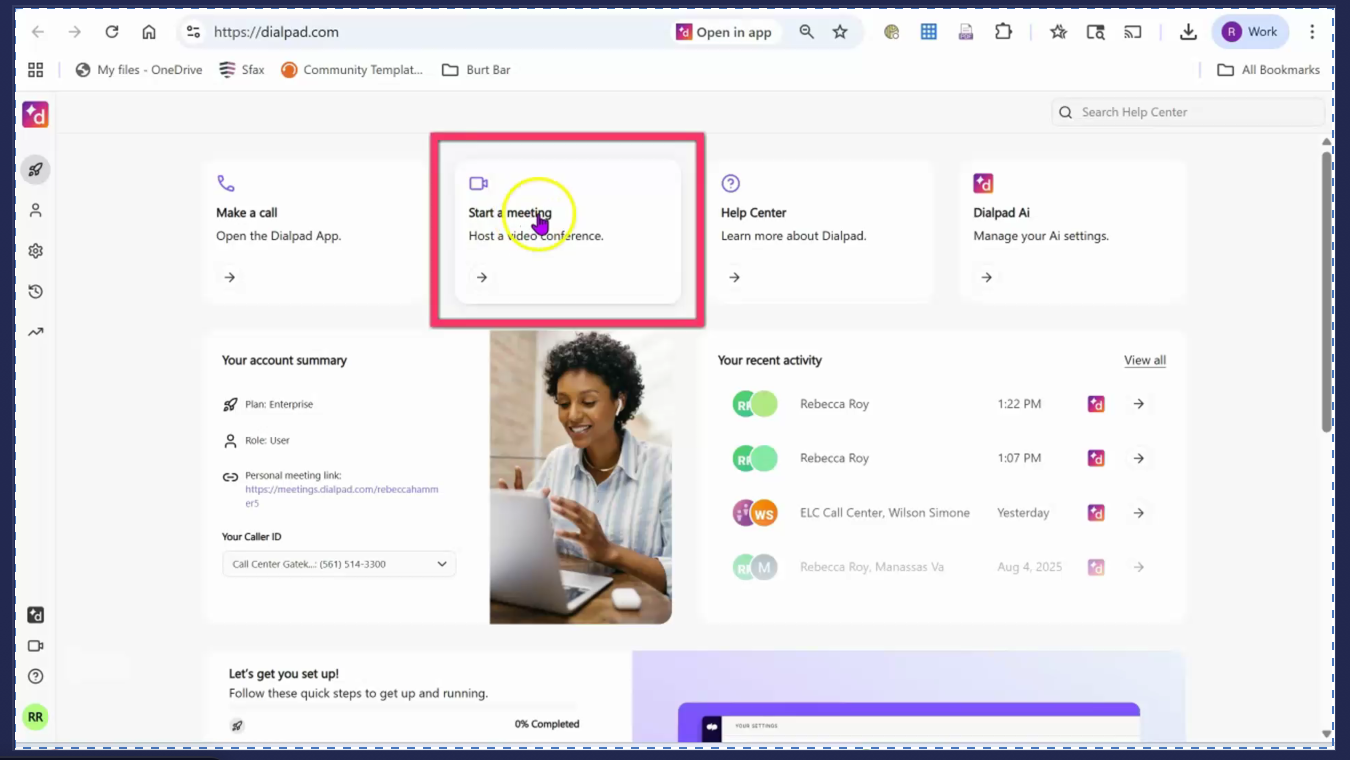Click the Role: User text
Viewport: 1350px width, 760px height.
click(x=267, y=440)
